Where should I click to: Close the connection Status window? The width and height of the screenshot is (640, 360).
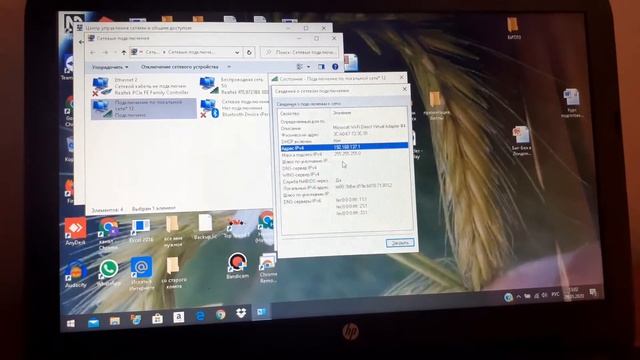[x=402, y=77]
